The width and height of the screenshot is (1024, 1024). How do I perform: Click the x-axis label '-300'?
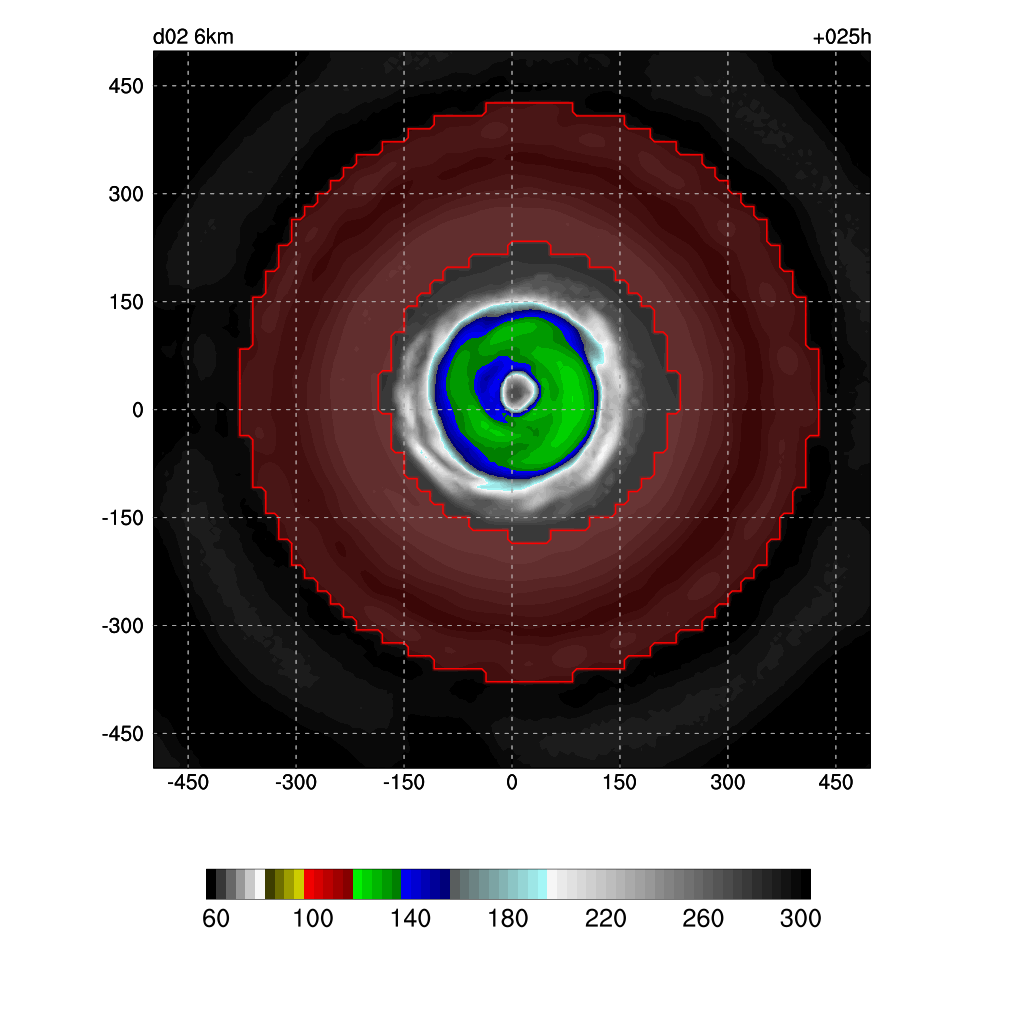295,782
